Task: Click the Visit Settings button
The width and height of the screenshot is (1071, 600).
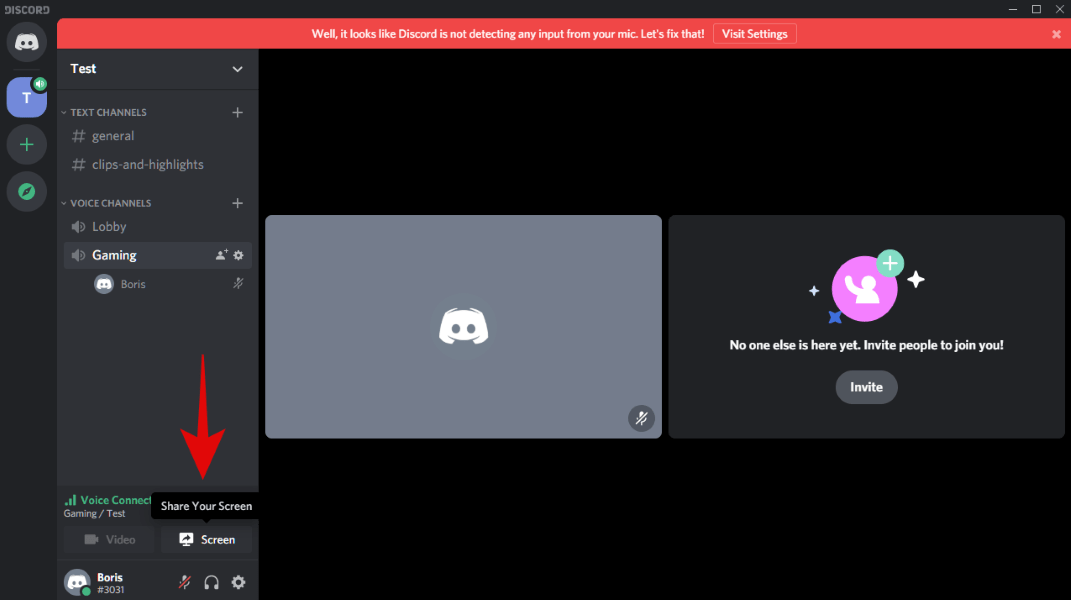Action: click(x=755, y=34)
